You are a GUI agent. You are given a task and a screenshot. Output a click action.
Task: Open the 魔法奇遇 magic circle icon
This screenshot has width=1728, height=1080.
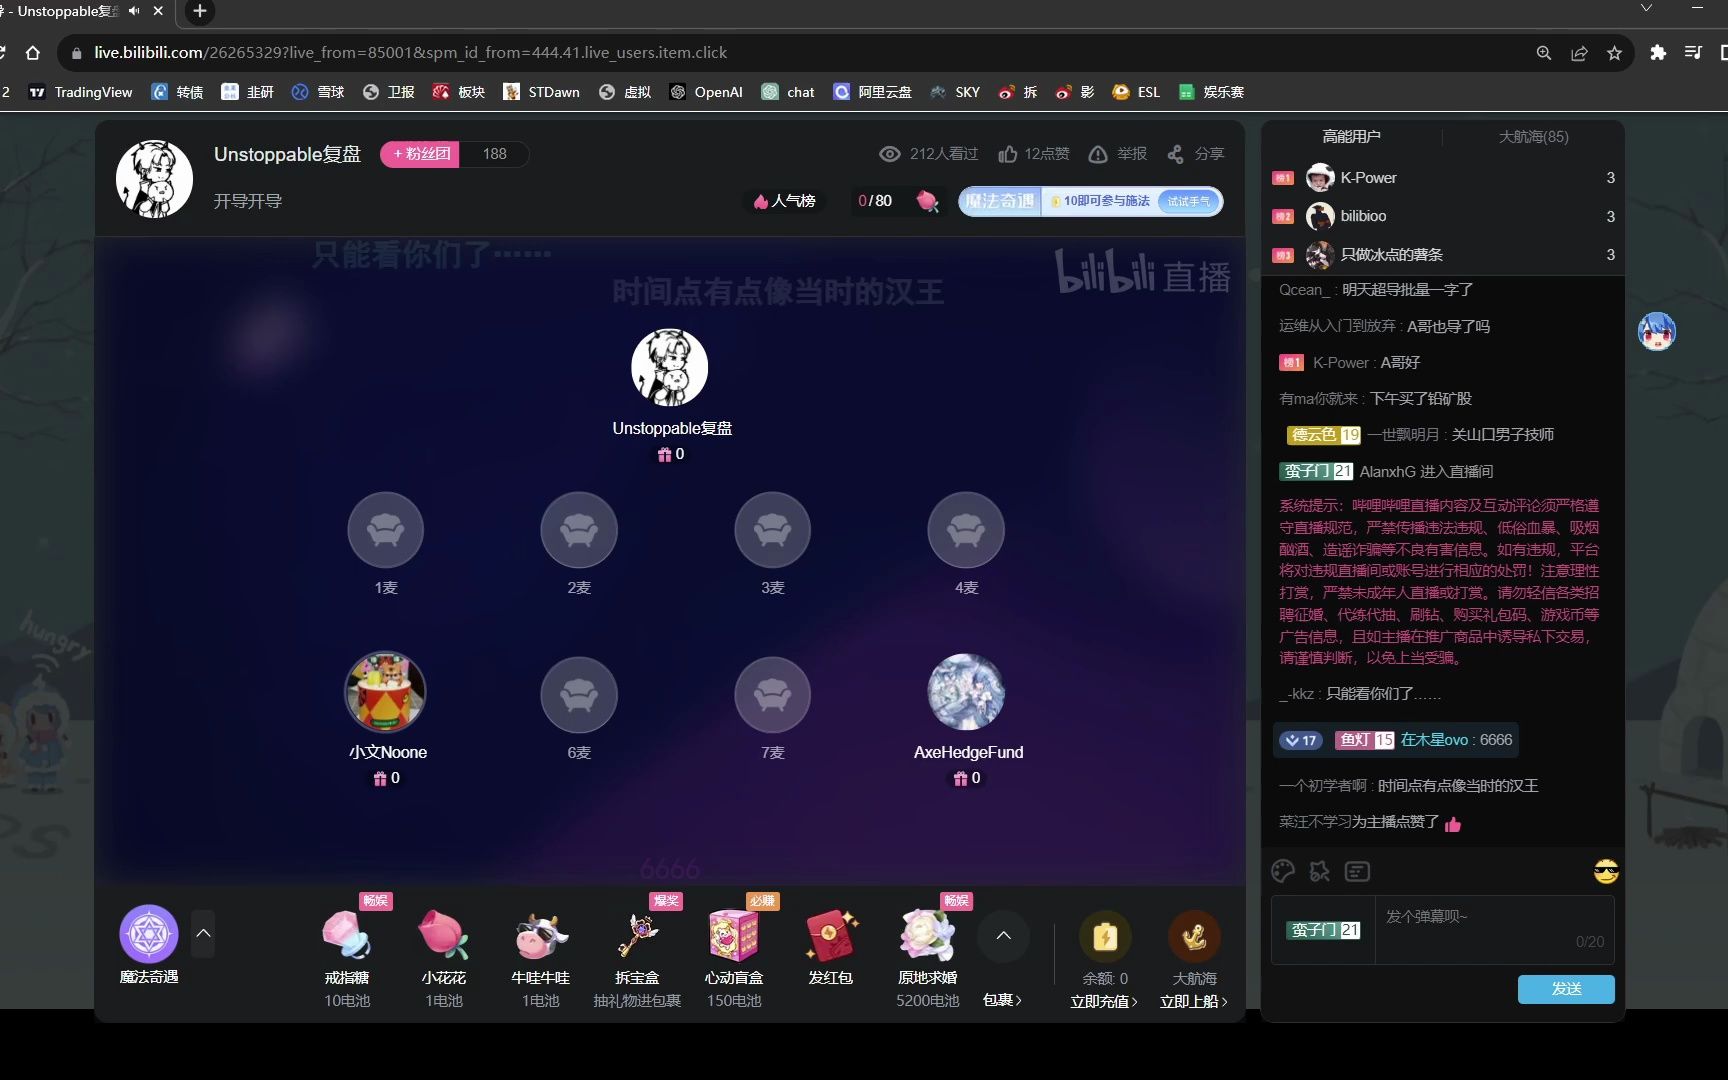tap(149, 934)
